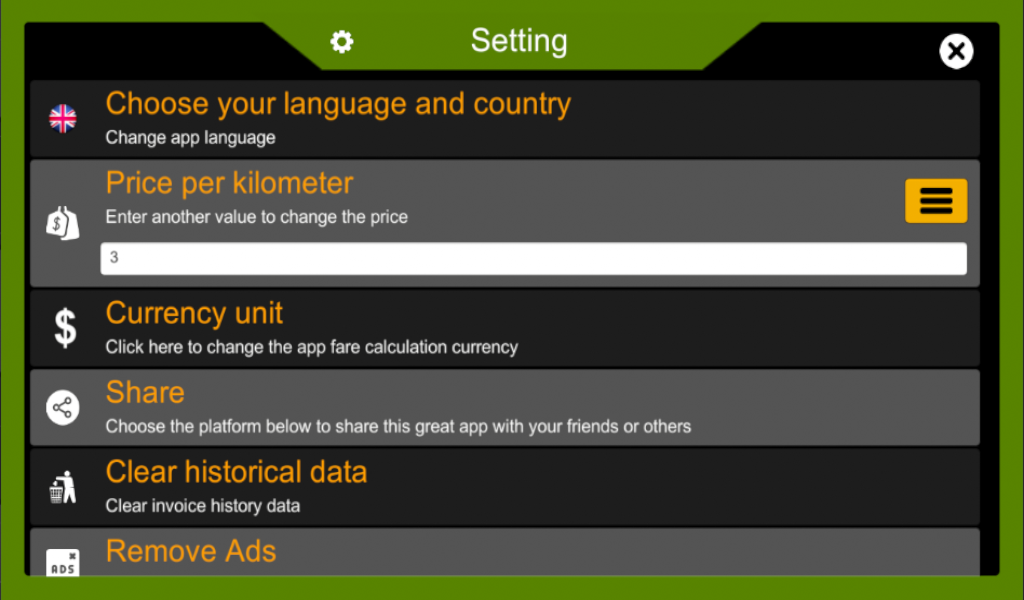Open the orange hamburger menu button
Image resolution: width=1024 pixels, height=600 pixels.
(936, 200)
